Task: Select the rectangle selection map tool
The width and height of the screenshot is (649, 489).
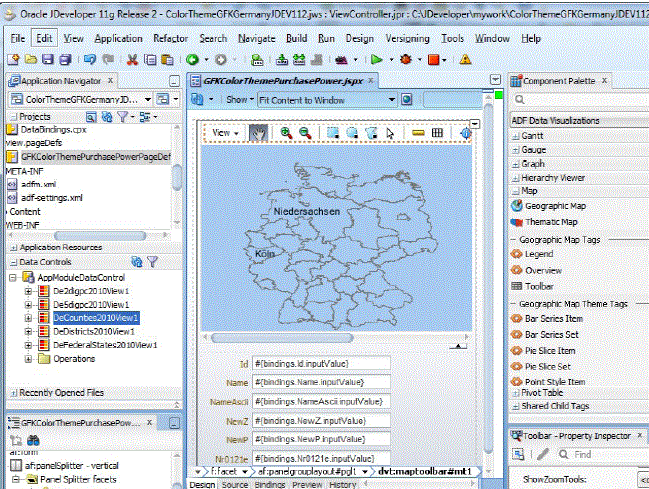Action: point(333,133)
